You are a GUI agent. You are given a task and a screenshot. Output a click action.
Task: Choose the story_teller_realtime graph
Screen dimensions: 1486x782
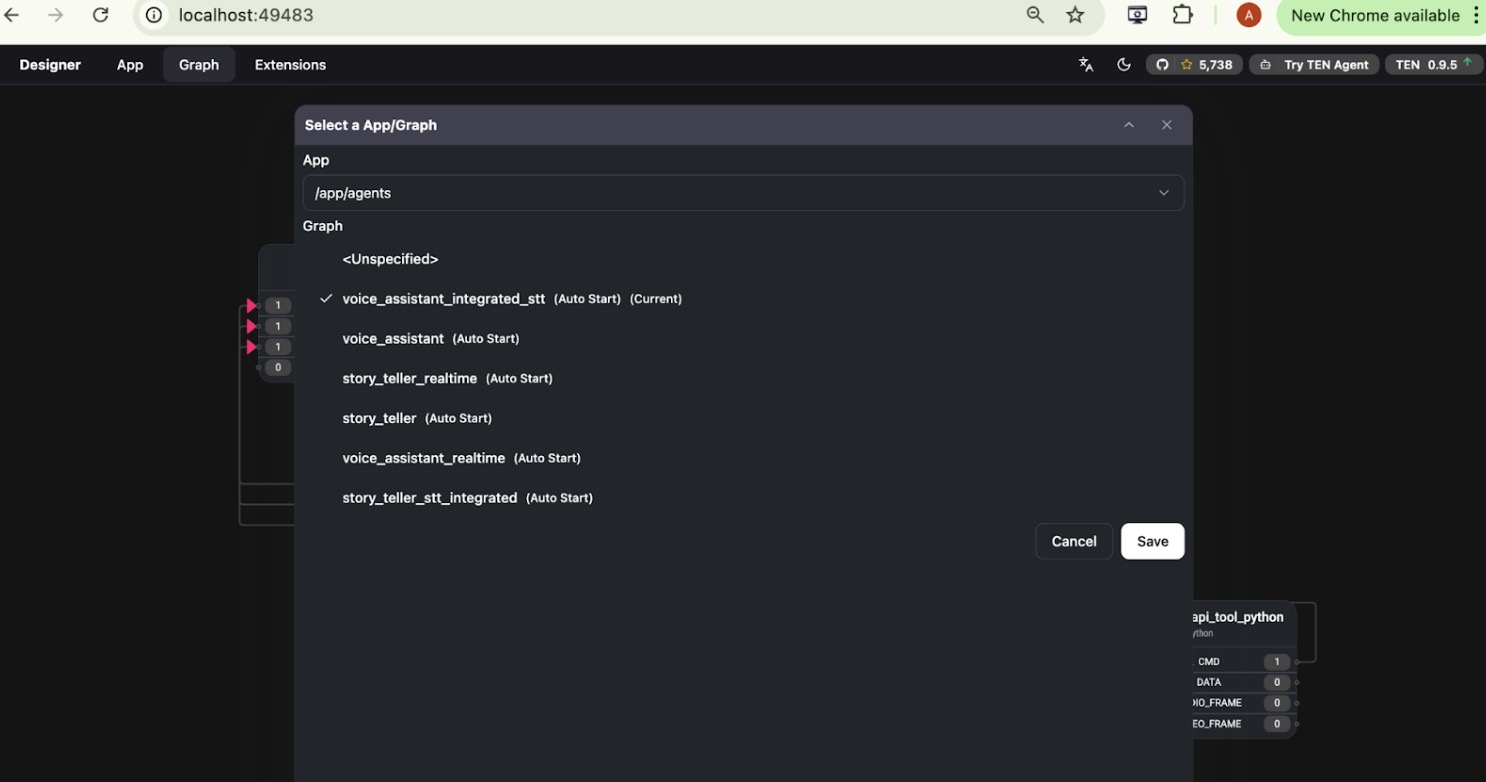[409, 379]
